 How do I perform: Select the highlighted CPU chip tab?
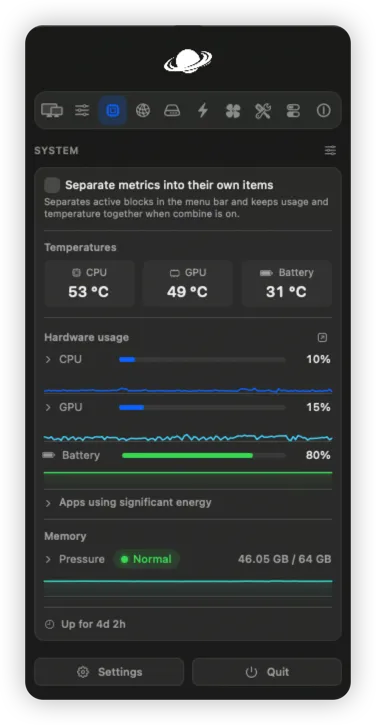coord(112,111)
